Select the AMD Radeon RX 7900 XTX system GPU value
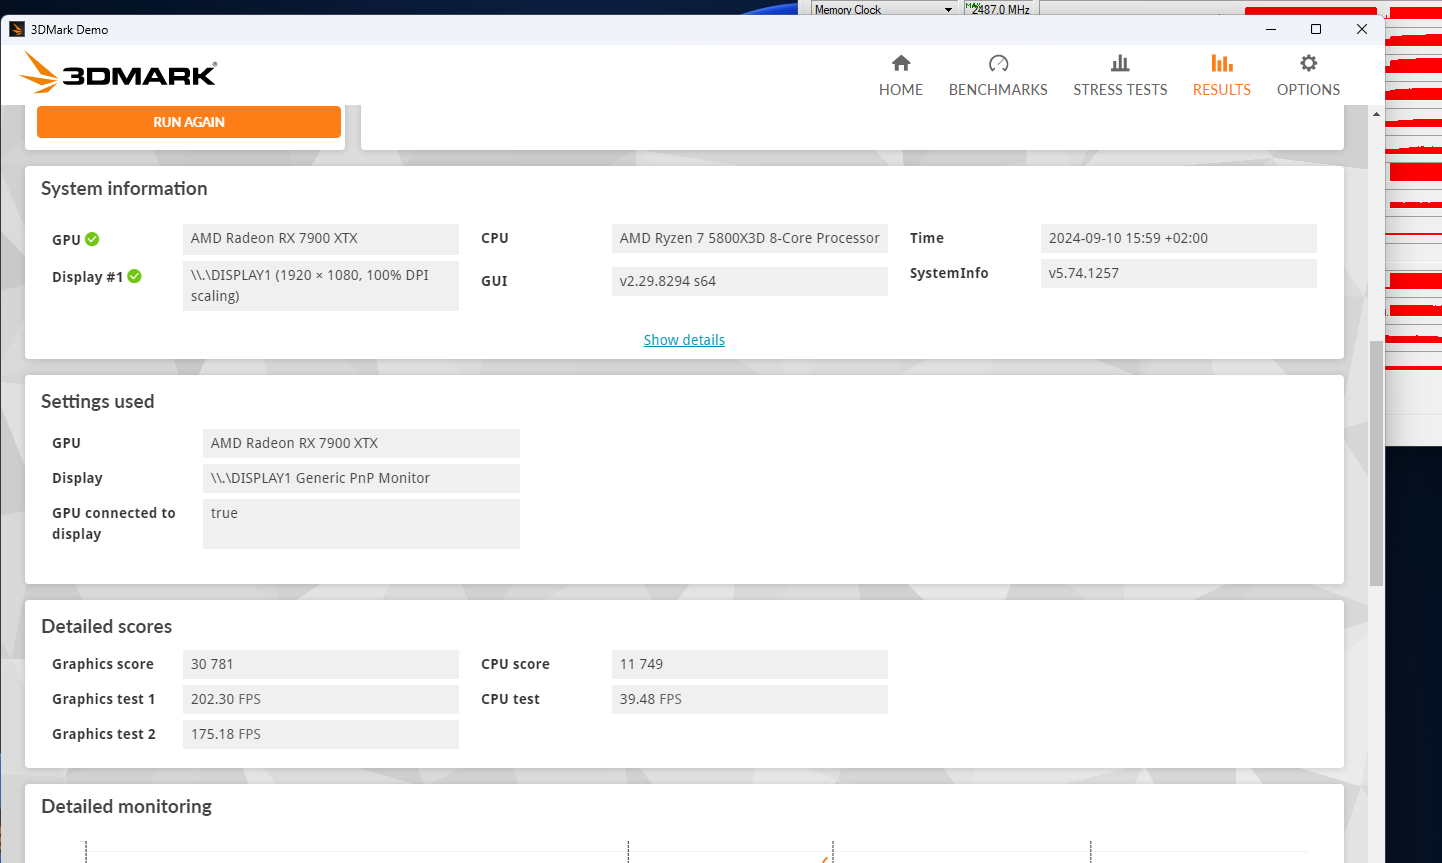The height and width of the screenshot is (863, 1442). pos(321,238)
